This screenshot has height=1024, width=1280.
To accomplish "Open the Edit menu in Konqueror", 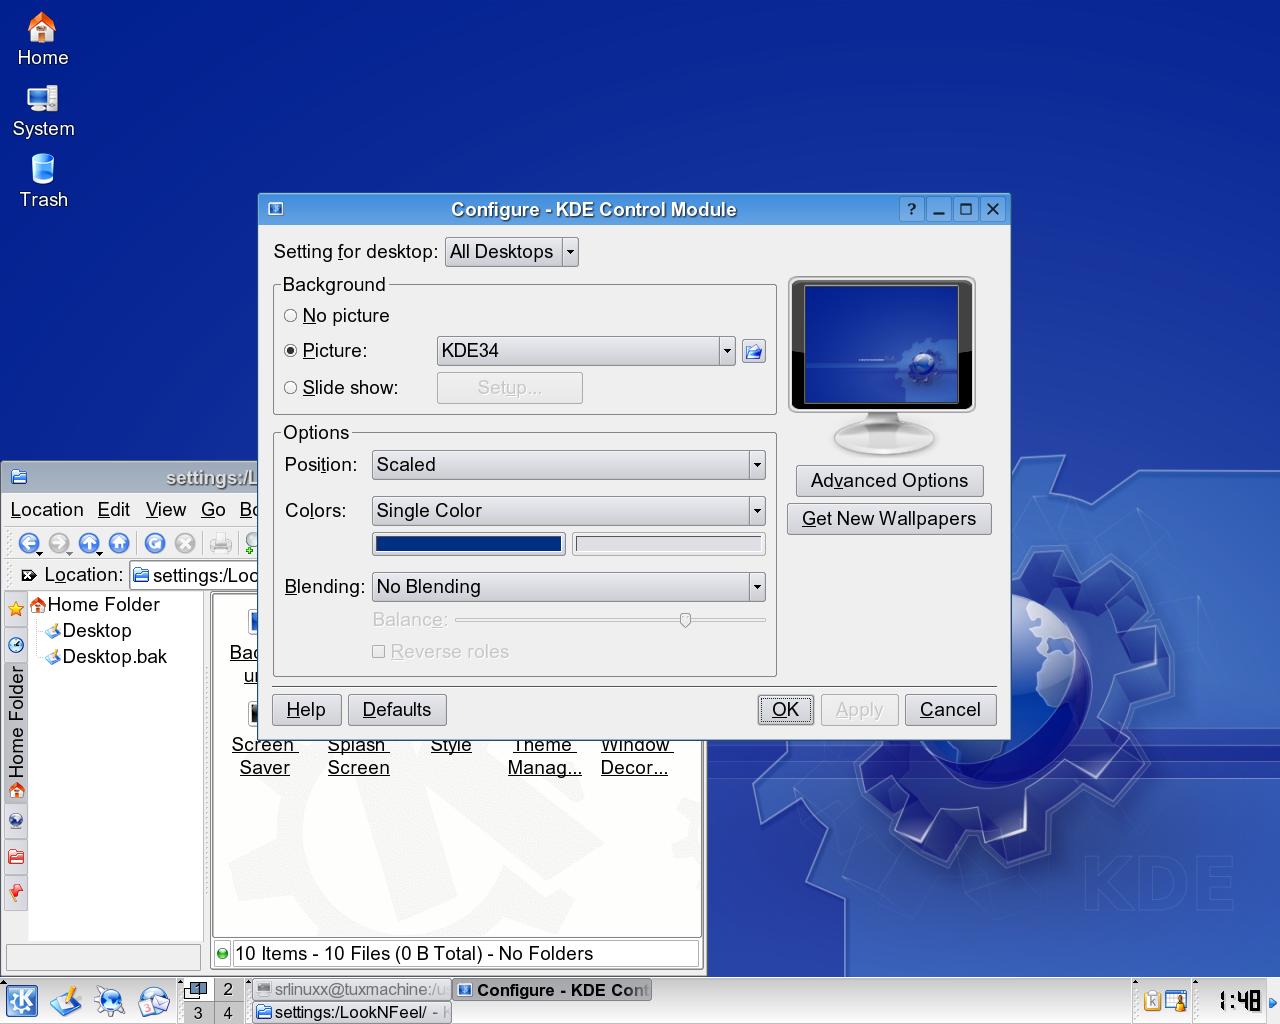I will pos(114,510).
